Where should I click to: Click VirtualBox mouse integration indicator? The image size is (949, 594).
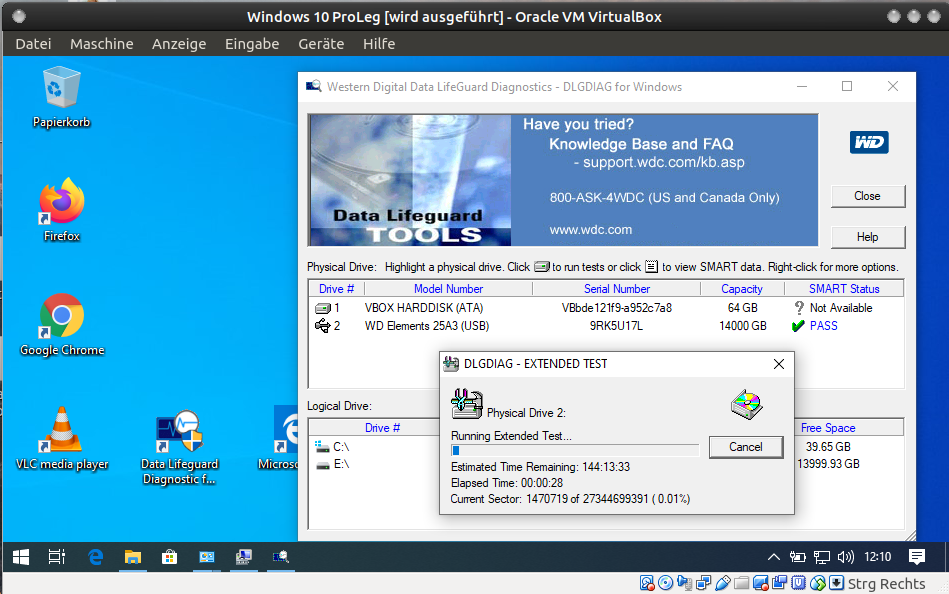pos(818,583)
